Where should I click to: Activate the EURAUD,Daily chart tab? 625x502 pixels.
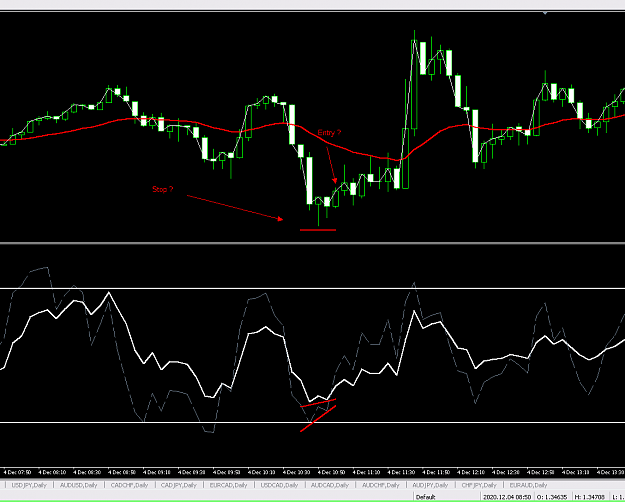(x=528, y=485)
